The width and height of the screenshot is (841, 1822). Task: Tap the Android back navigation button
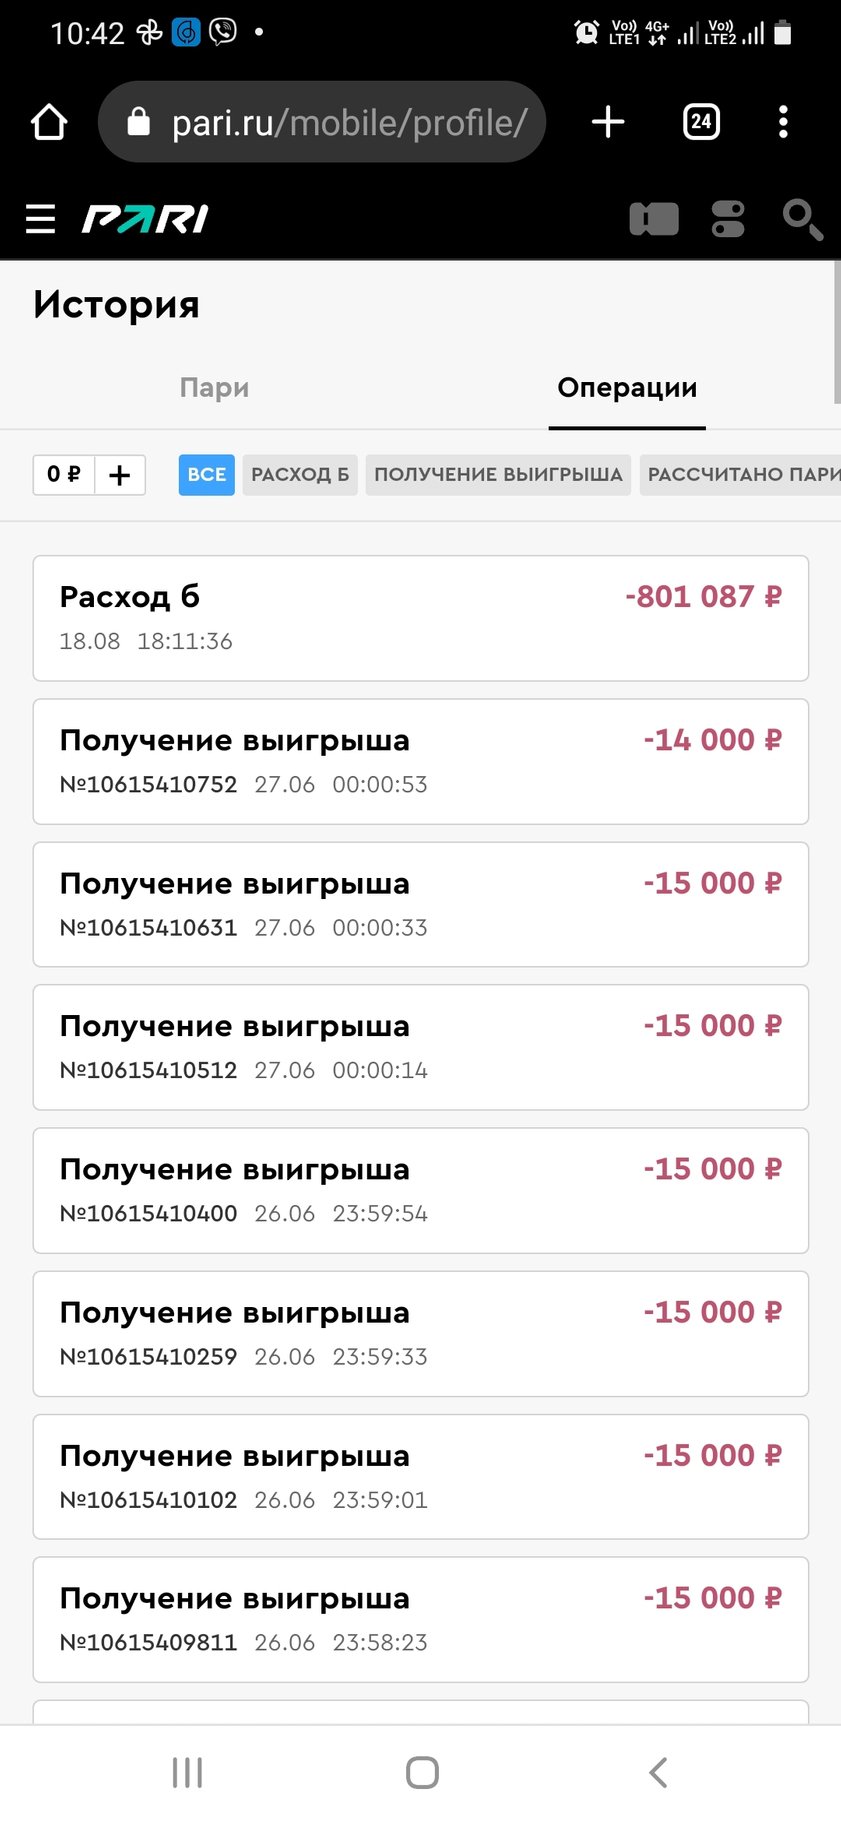(x=657, y=1772)
